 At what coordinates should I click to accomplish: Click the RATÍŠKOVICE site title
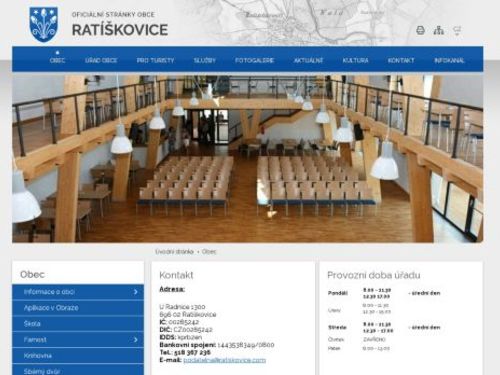coord(120,30)
